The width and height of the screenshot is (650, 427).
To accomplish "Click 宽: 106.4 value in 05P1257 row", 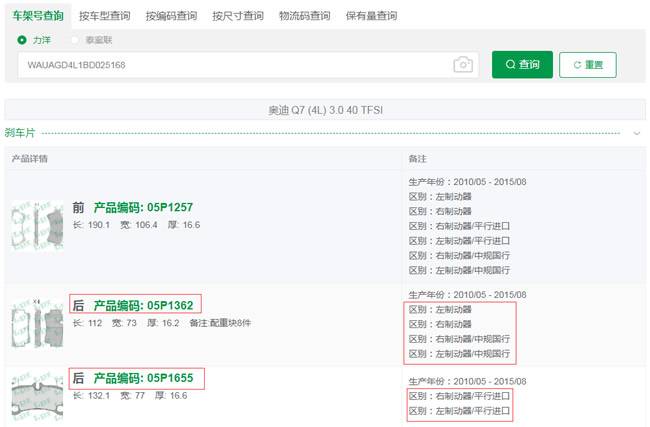I will (x=139, y=225).
